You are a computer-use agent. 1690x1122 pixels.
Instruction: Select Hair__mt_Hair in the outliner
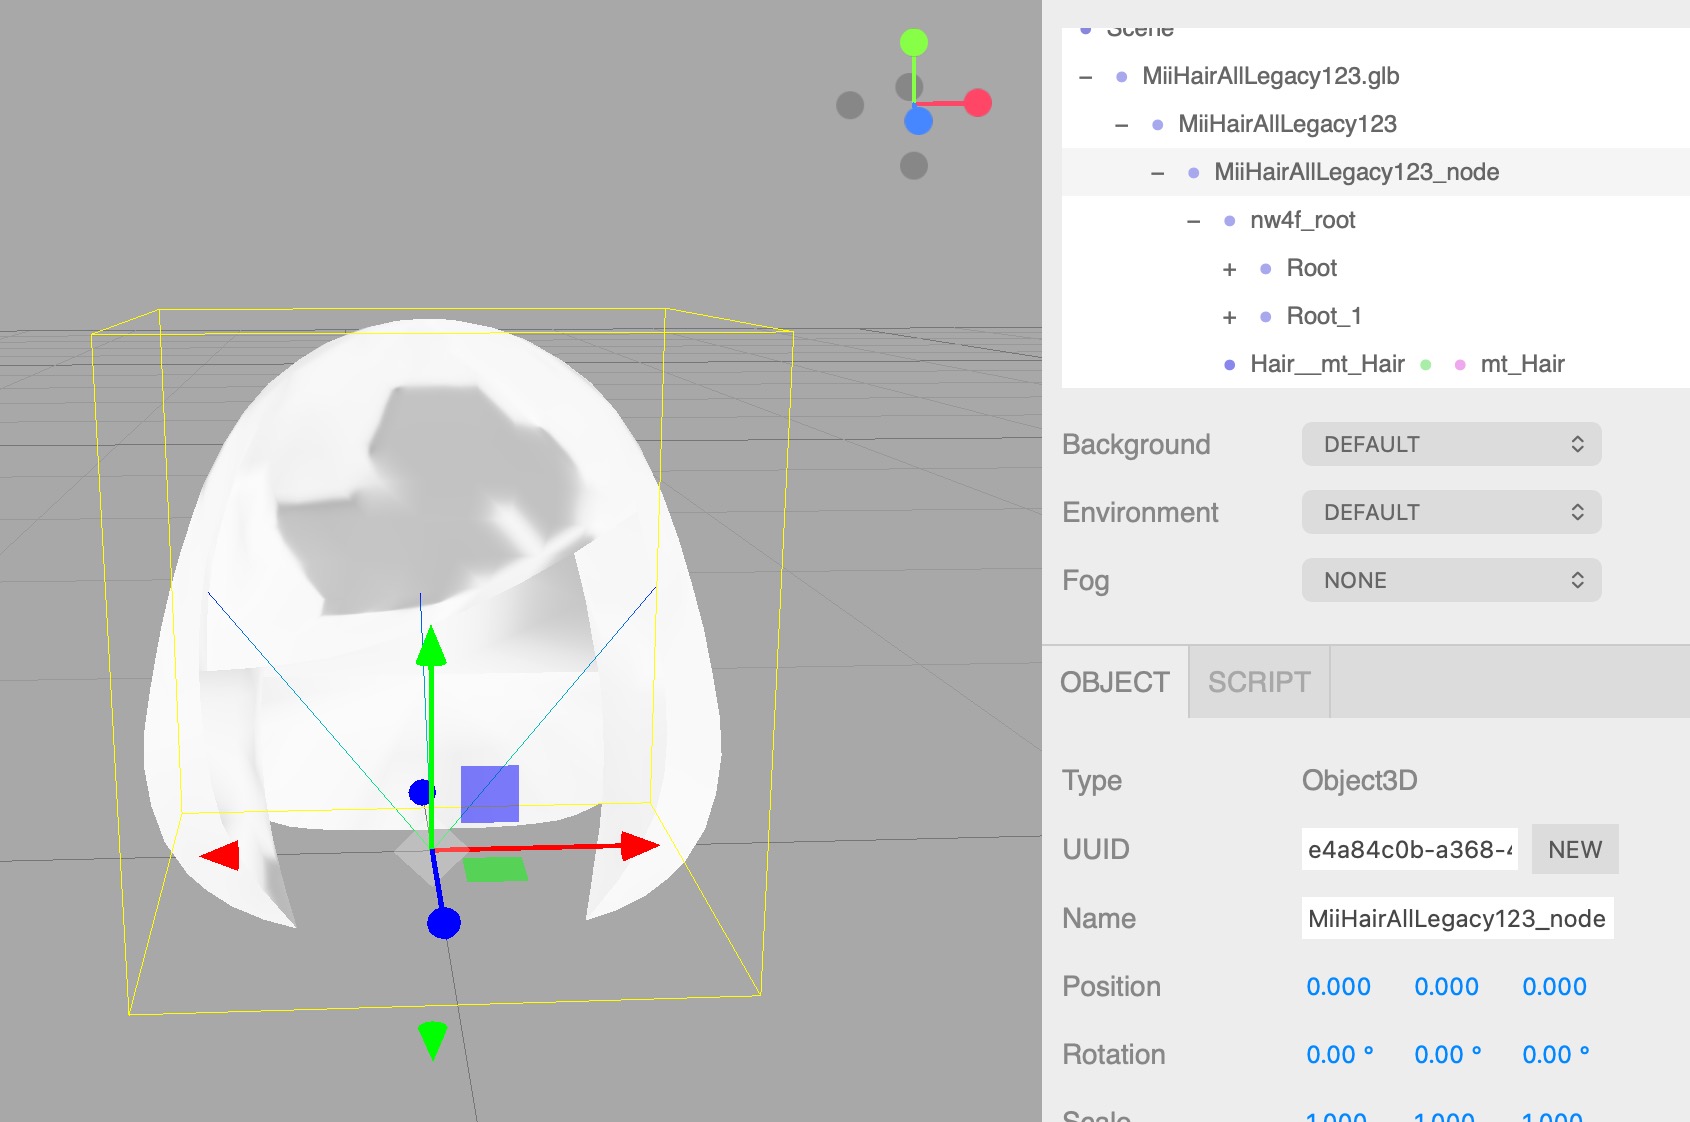click(1326, 364)
